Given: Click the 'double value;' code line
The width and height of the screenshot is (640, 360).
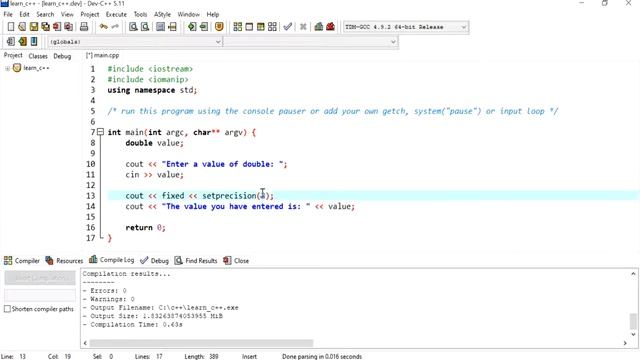Looking at the screenshot, I should (x=154, y=143).
